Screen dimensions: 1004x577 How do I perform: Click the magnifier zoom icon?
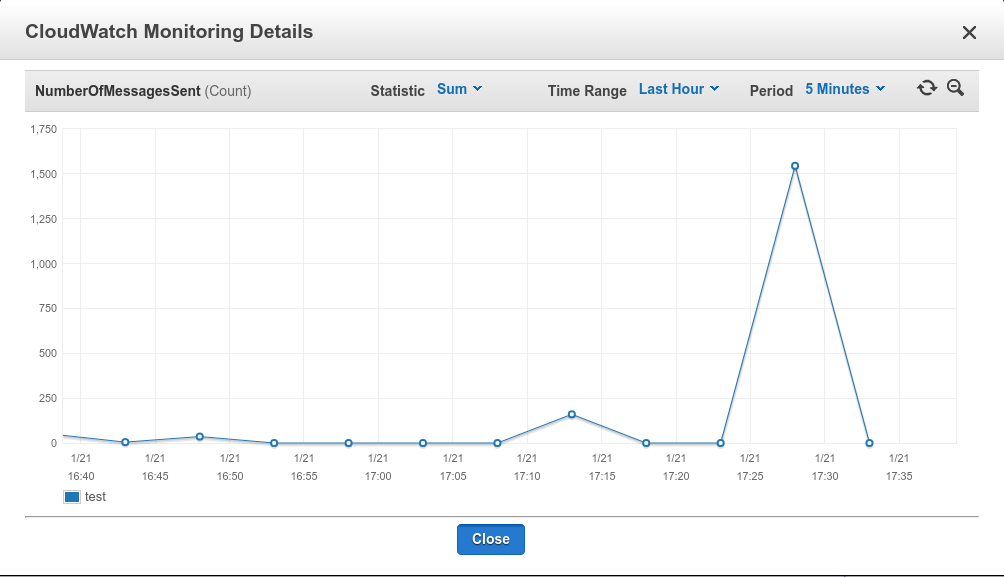[x=955, y=88]
